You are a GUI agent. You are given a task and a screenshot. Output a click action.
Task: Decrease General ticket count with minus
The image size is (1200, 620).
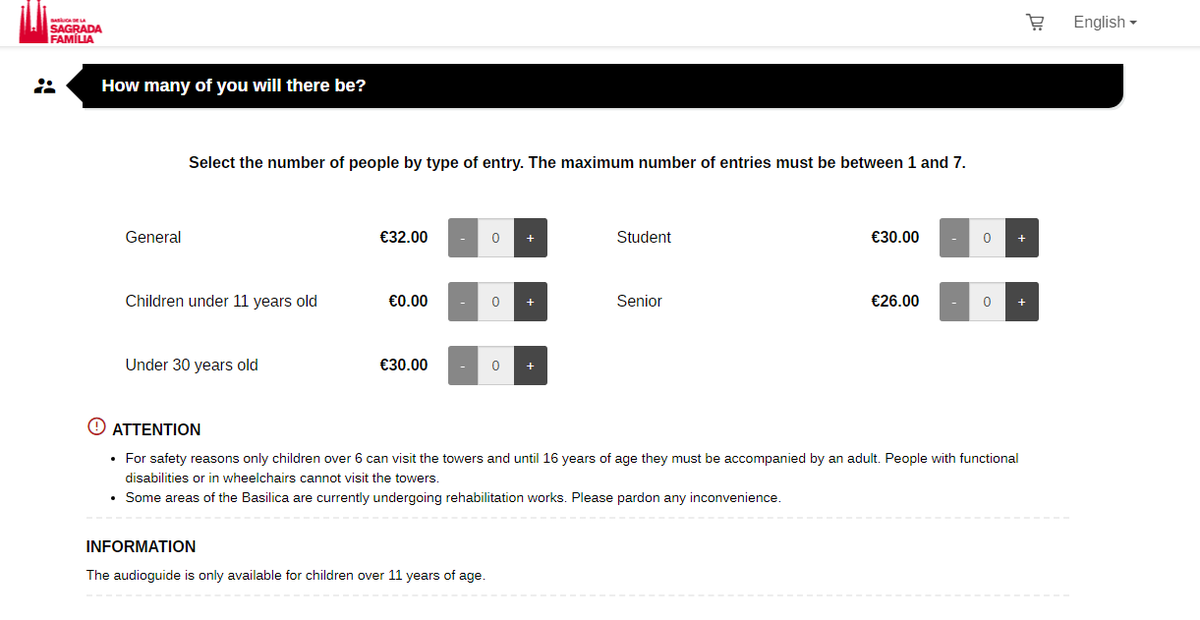point(463,238)
